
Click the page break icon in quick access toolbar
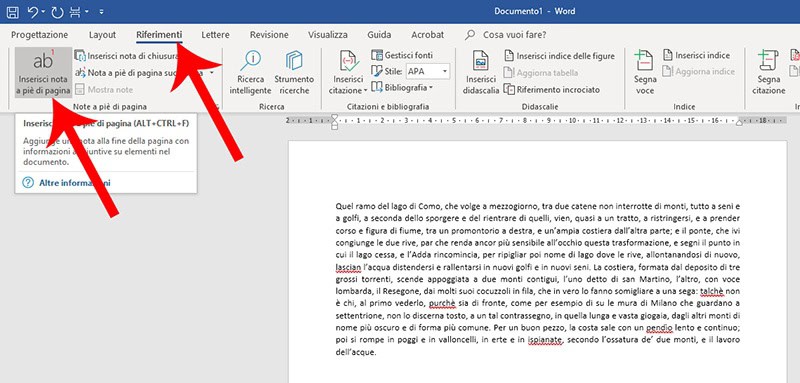75,11
